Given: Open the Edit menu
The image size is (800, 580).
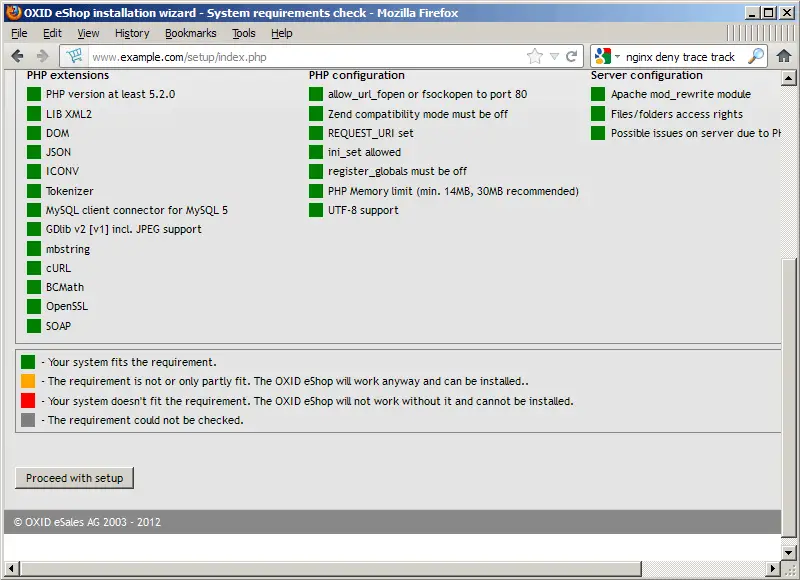Looking at the screenshot, I should click(x=52, y=33).
